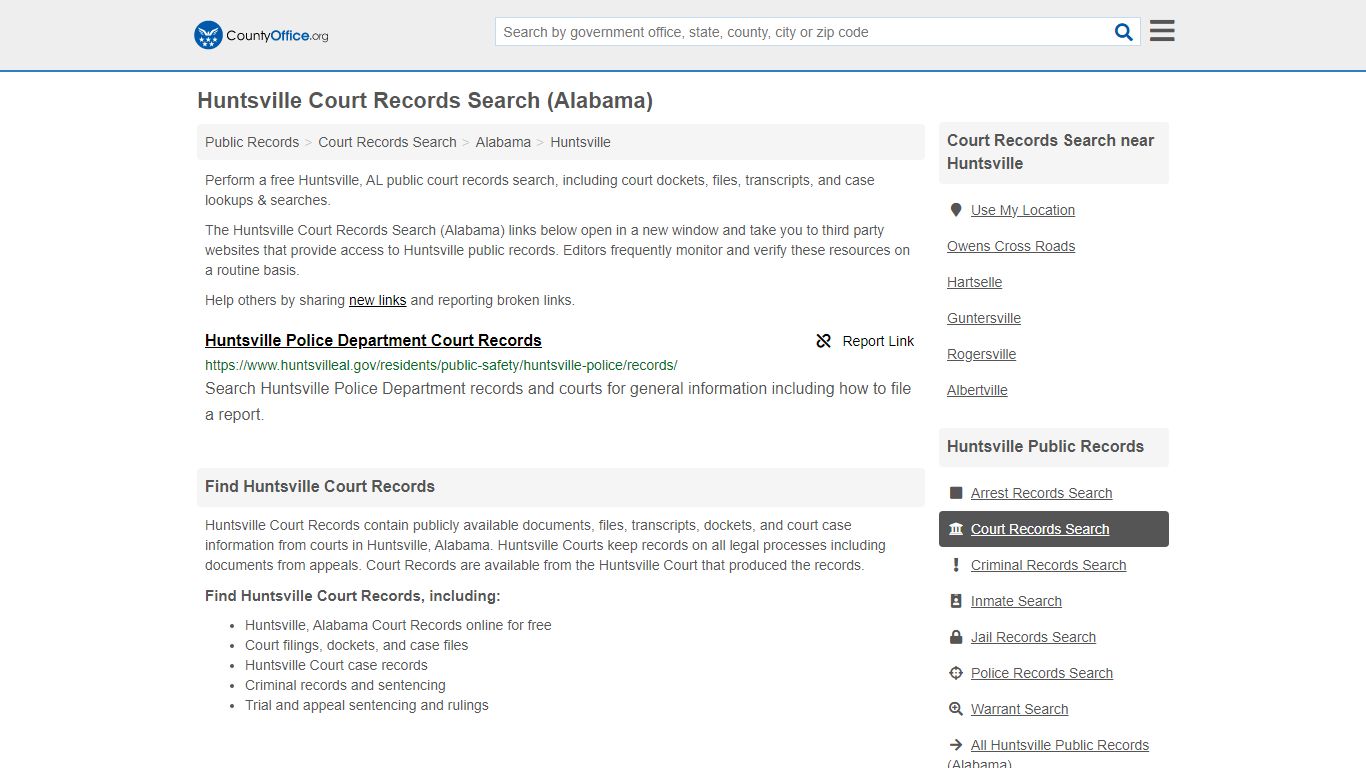Click the Arrest Records square icon
The height and width of the screenshot is (768, 1366).
[956, 493]
